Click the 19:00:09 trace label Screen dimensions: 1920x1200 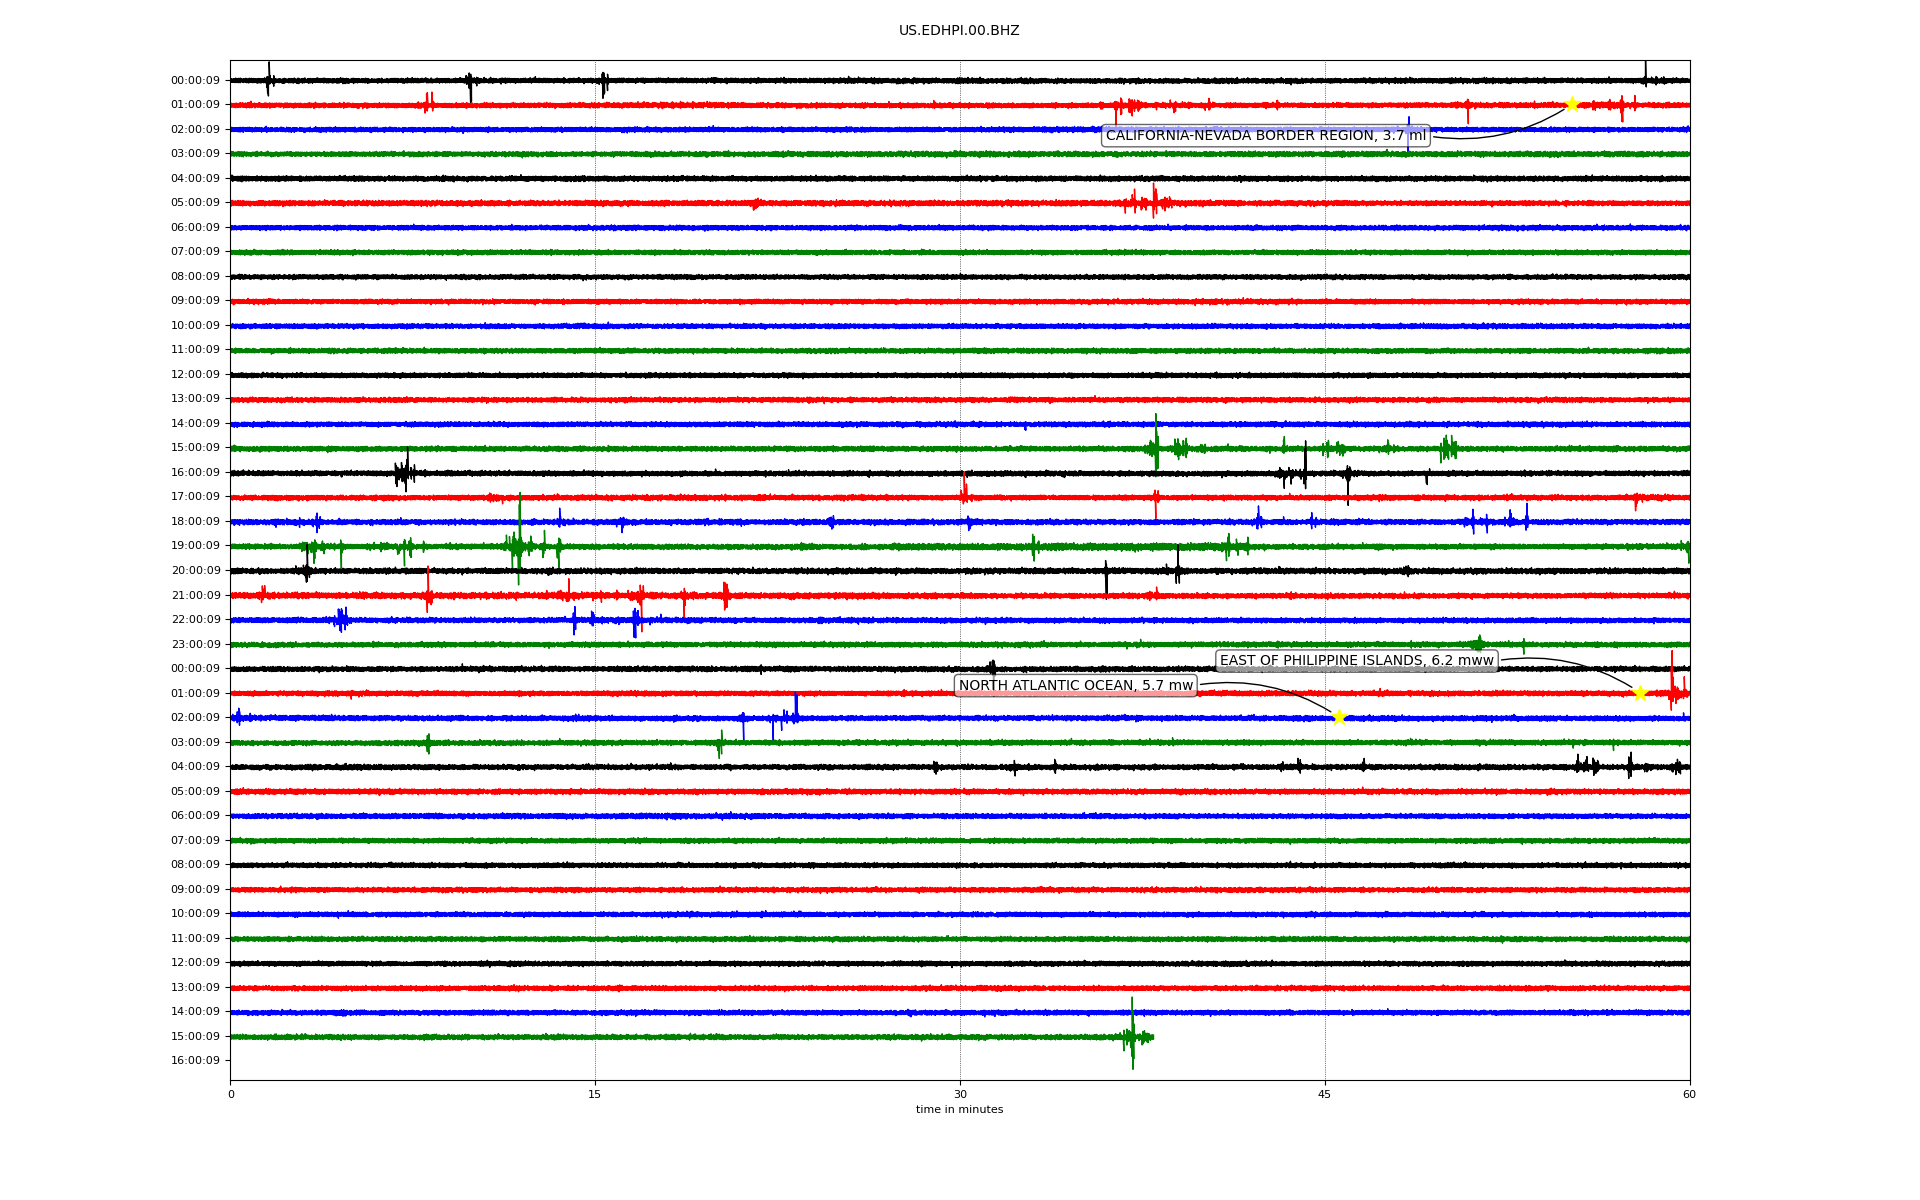[195, 546]
